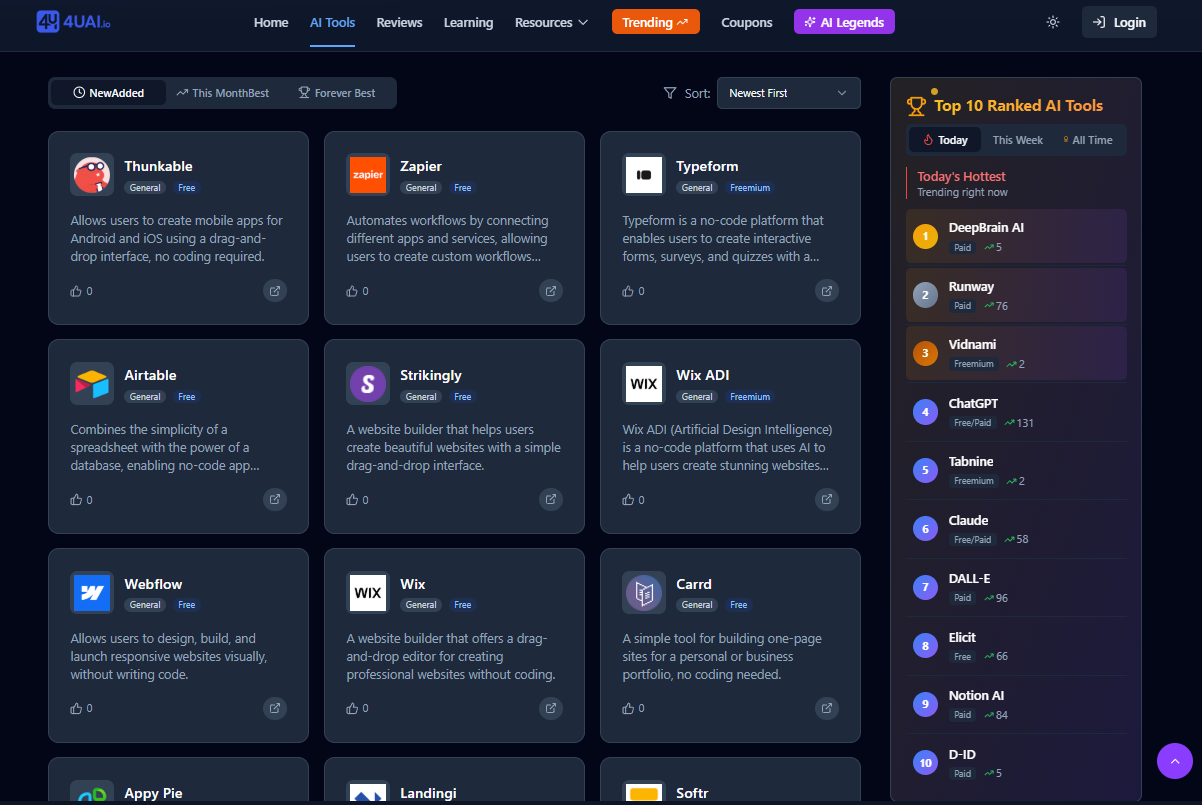1202x805 pixels.
Task: Select the AI Tools menu item
Action: [x=332, y=22]
